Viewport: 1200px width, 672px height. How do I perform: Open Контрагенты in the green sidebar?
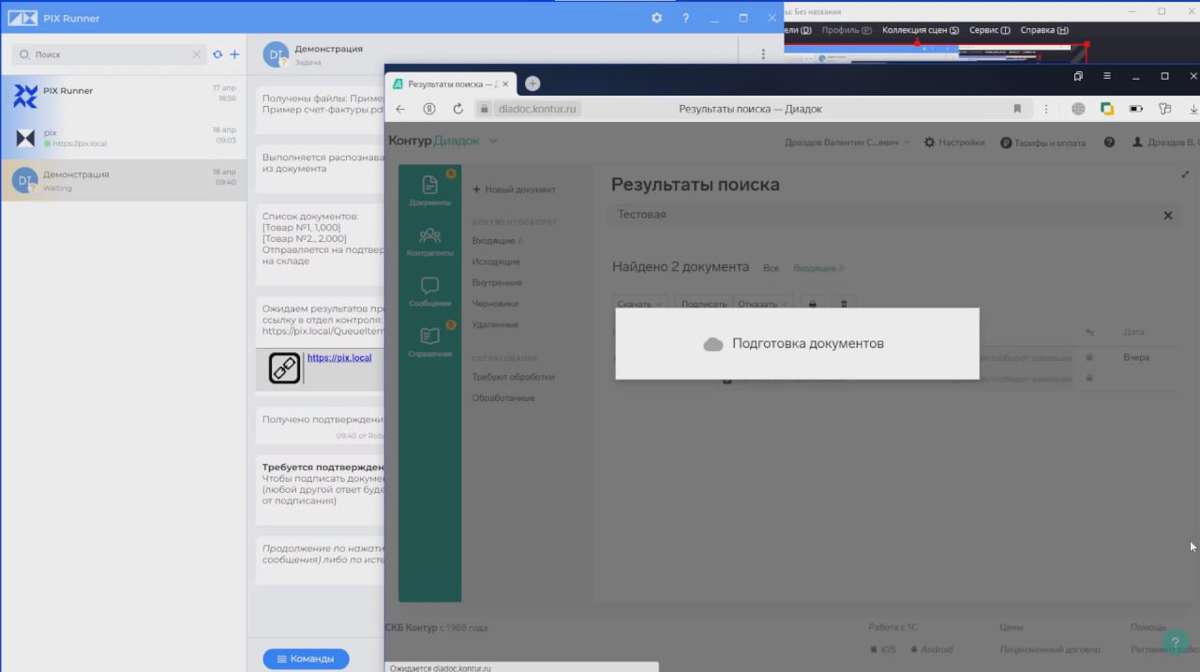(429, 241)
